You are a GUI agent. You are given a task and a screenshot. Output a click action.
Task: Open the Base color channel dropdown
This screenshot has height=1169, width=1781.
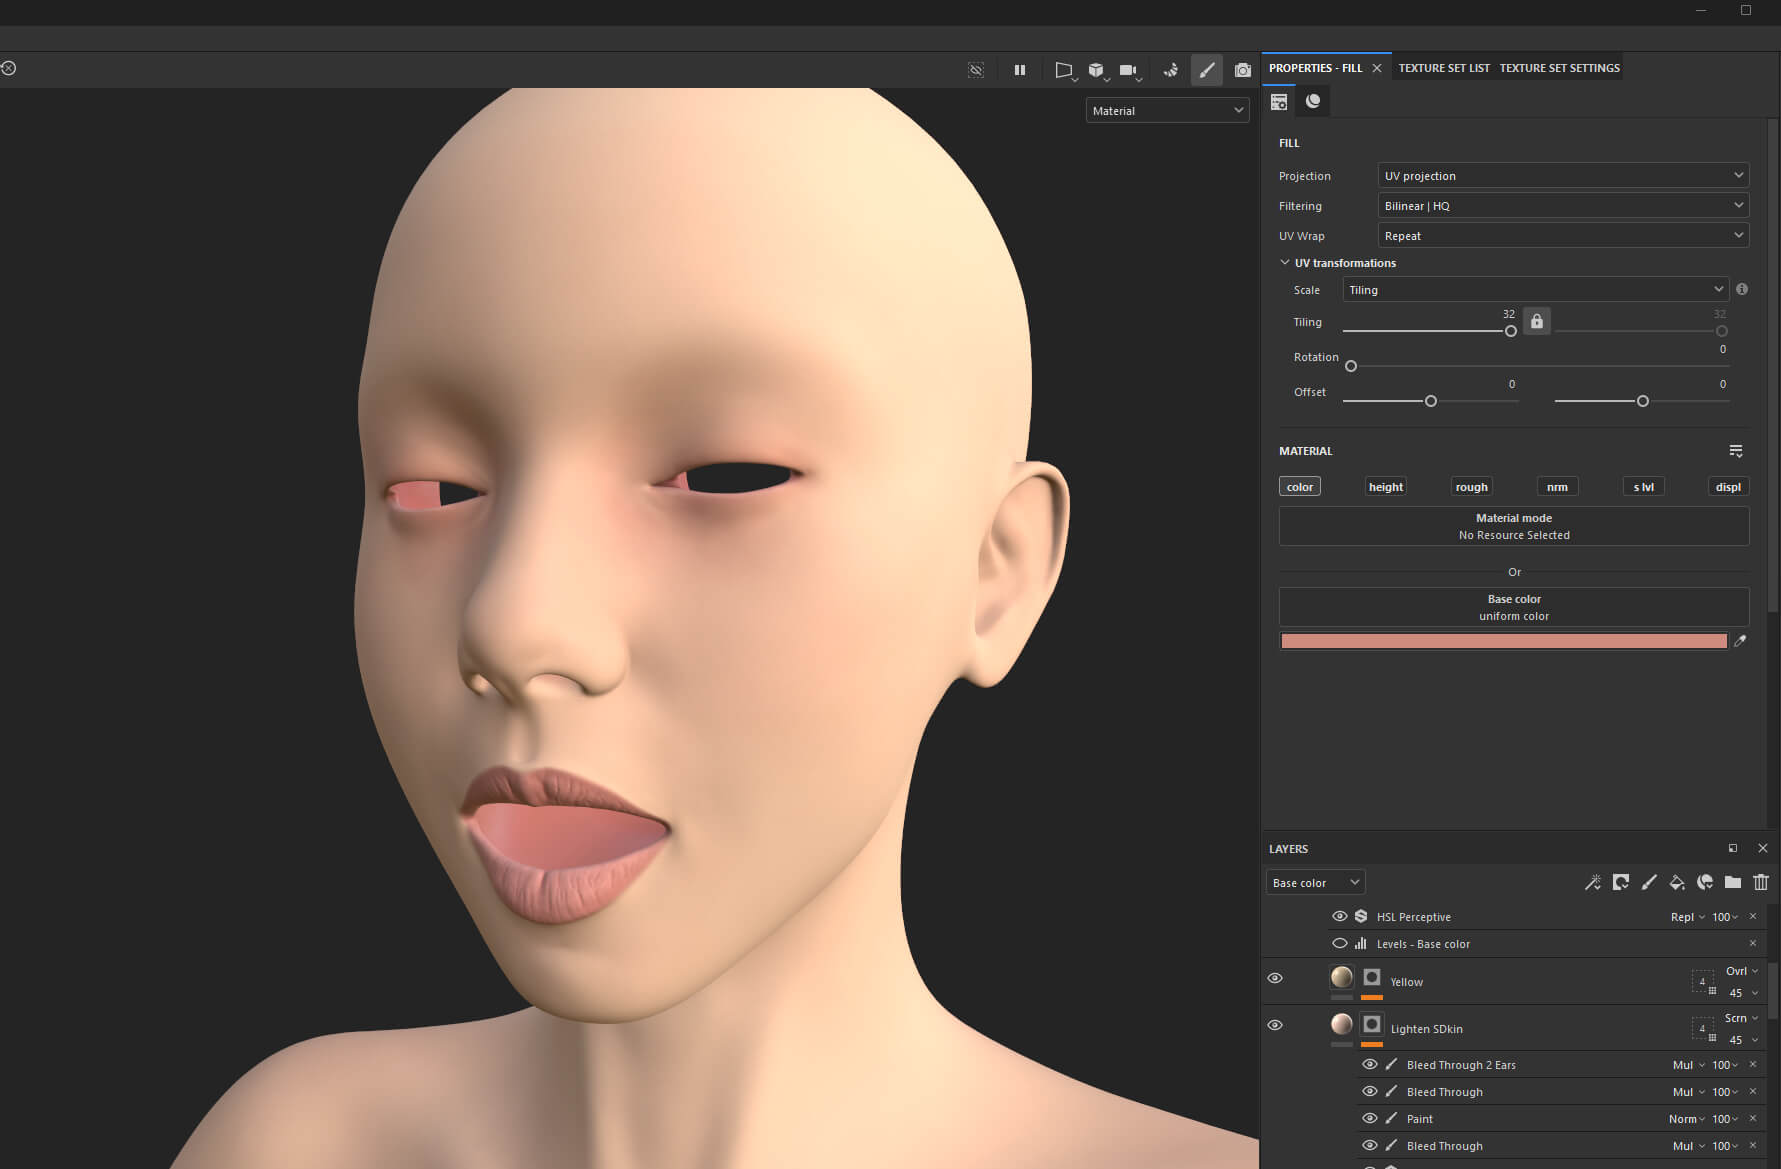pyautogui.click(x=1315, y=882)
